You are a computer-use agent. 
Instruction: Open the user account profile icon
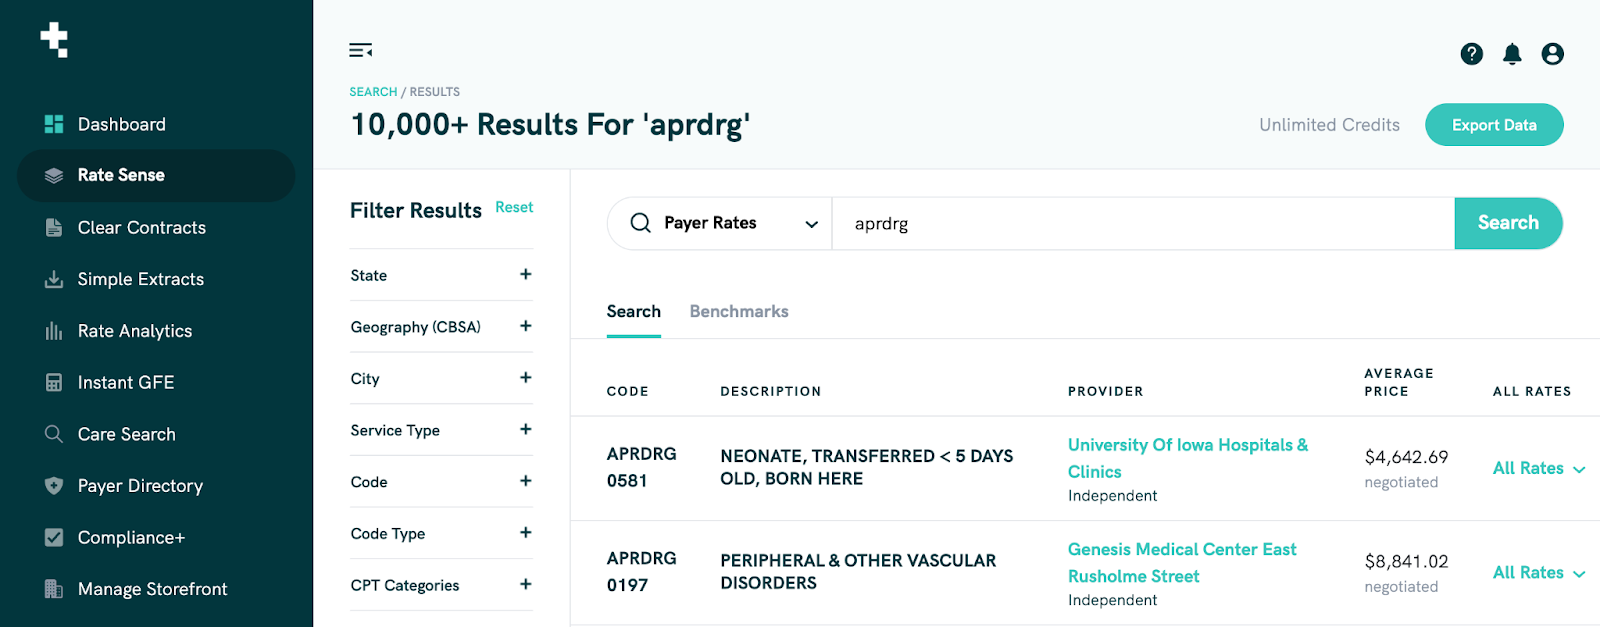pos(1552,54)
